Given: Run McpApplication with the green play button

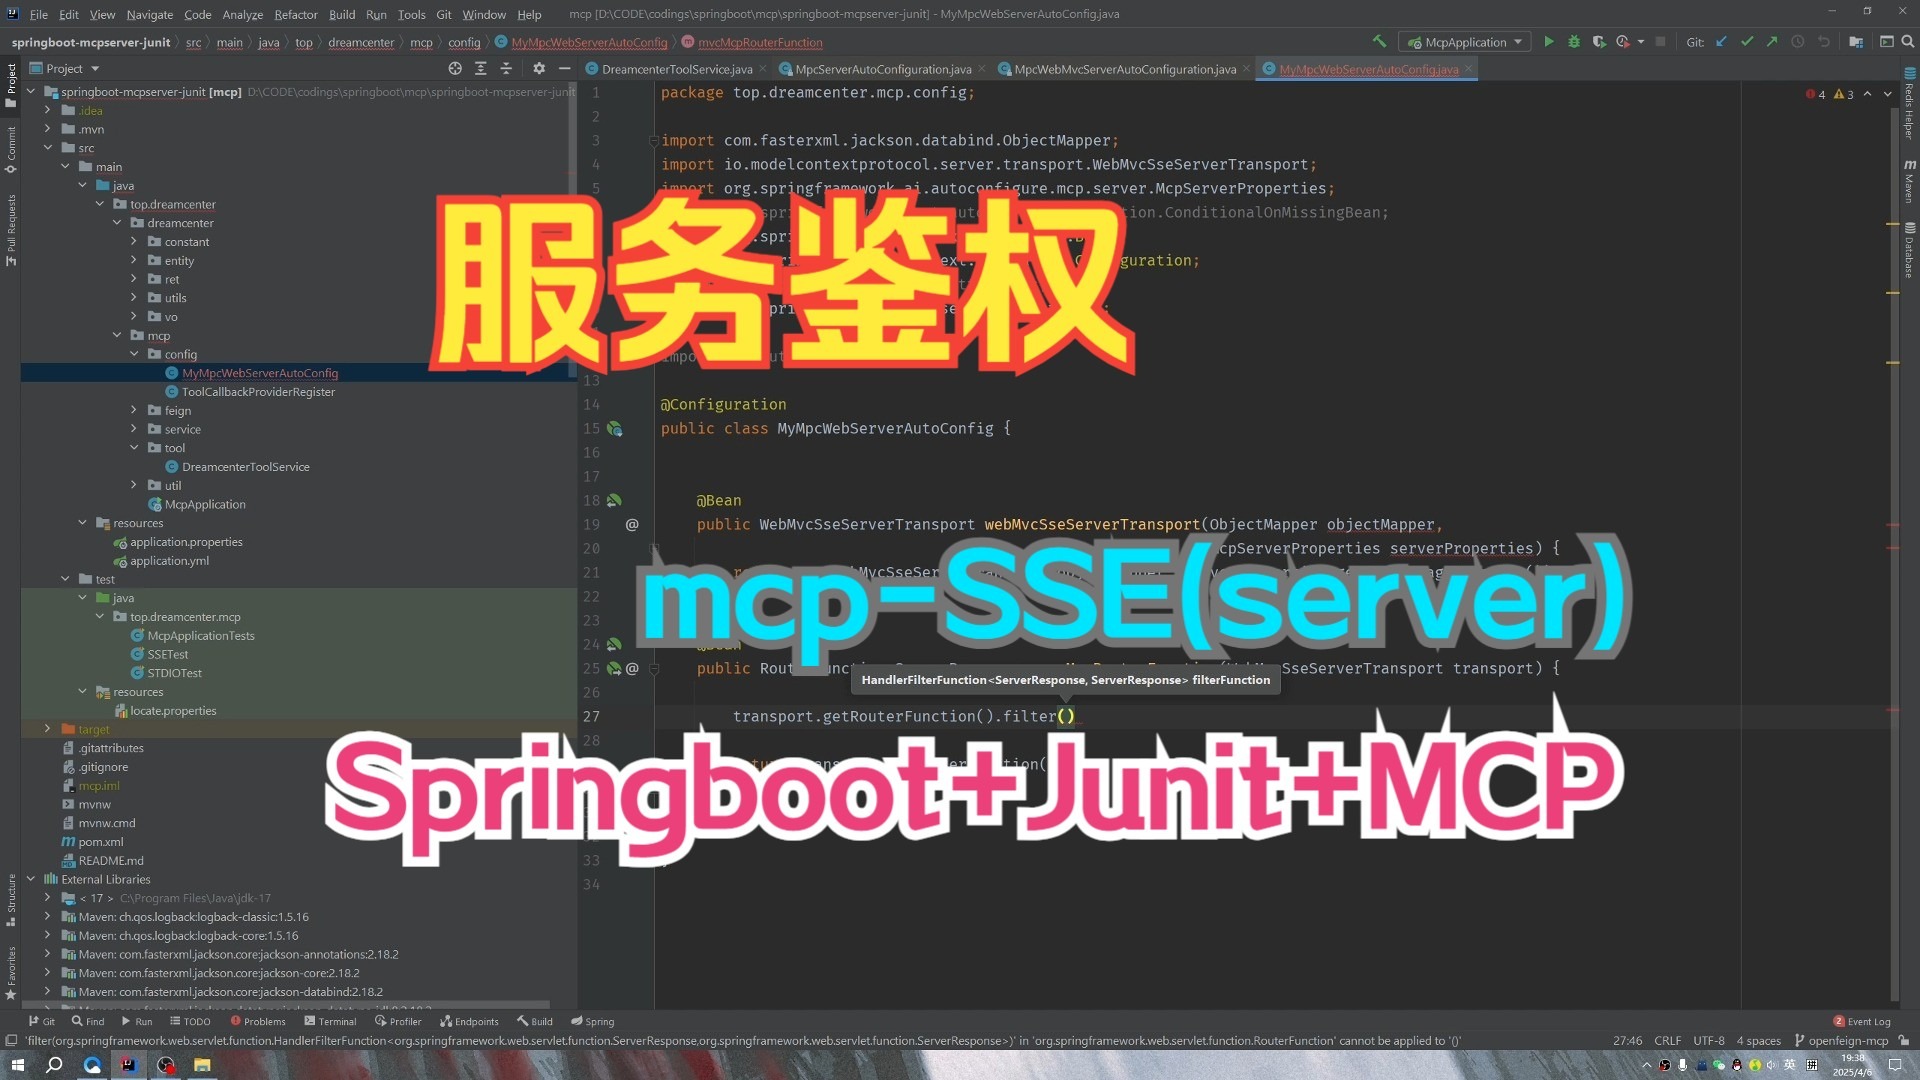Looking at the screenshot, I should (x=1548, y=42).
